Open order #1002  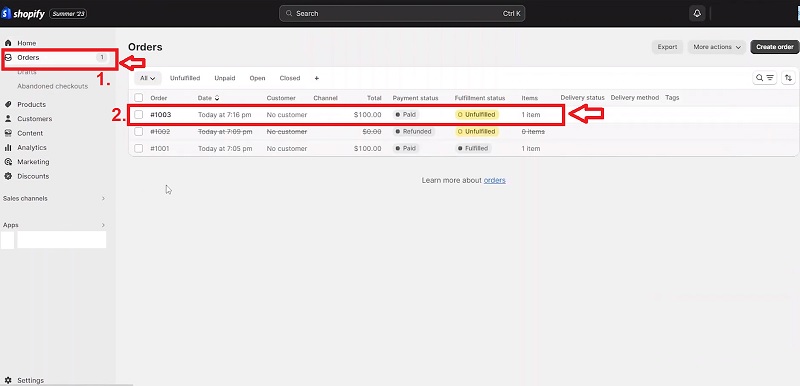pyautogui.click(x=160, y=132)
